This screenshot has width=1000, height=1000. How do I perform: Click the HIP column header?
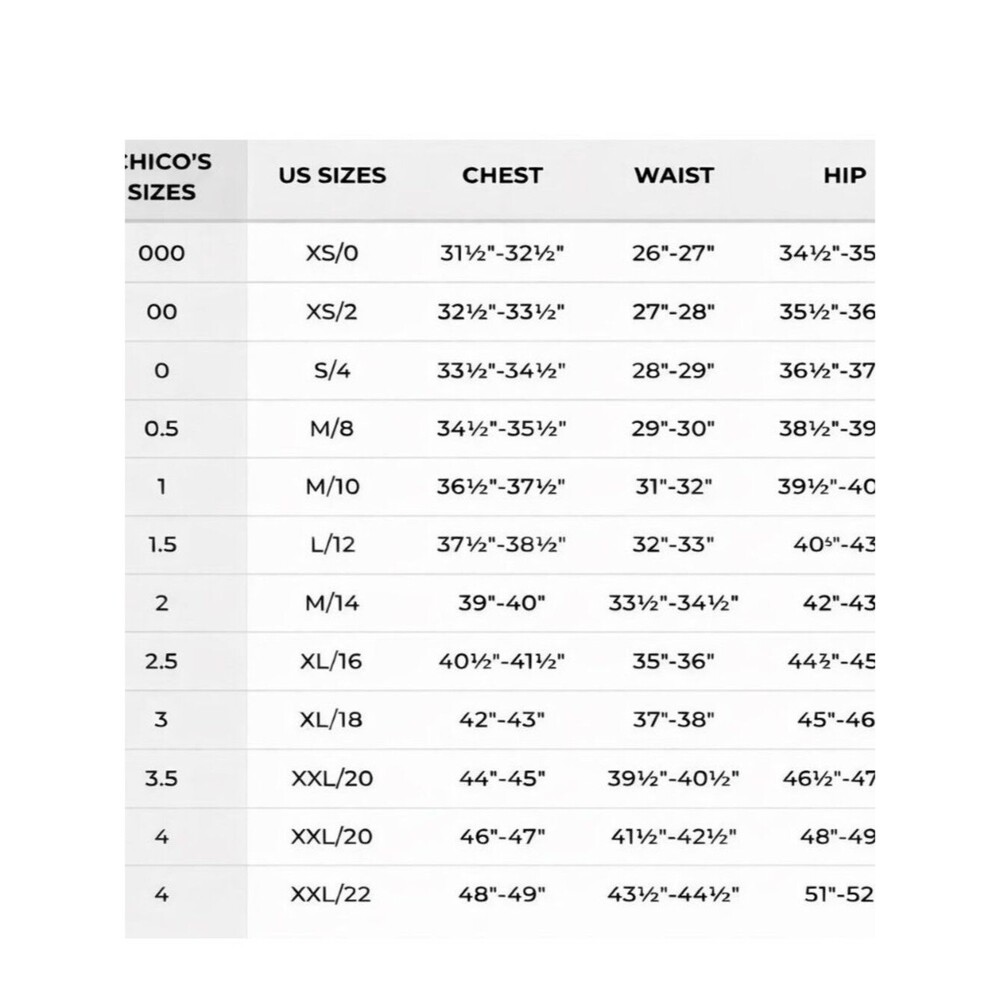845,175
